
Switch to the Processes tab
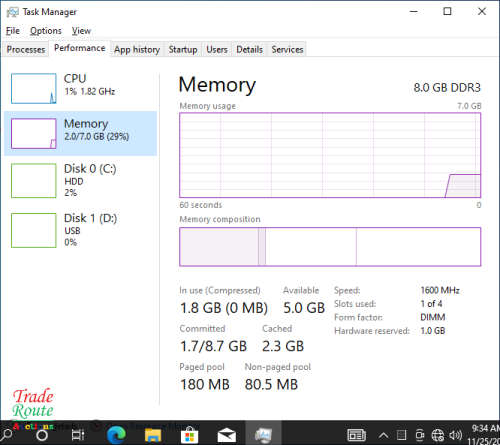26,49
